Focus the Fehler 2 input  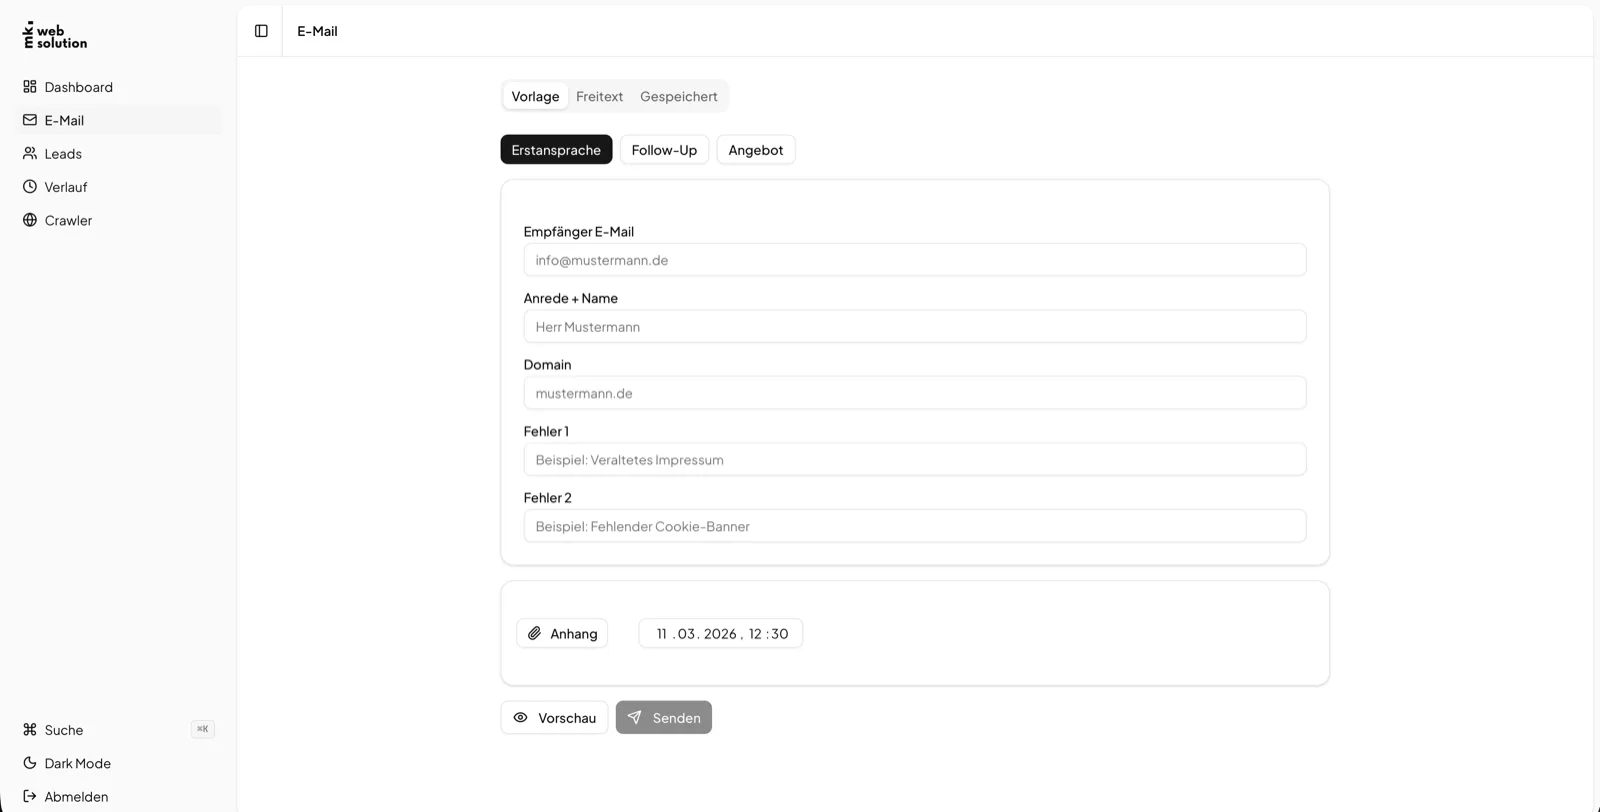(915, 526)
